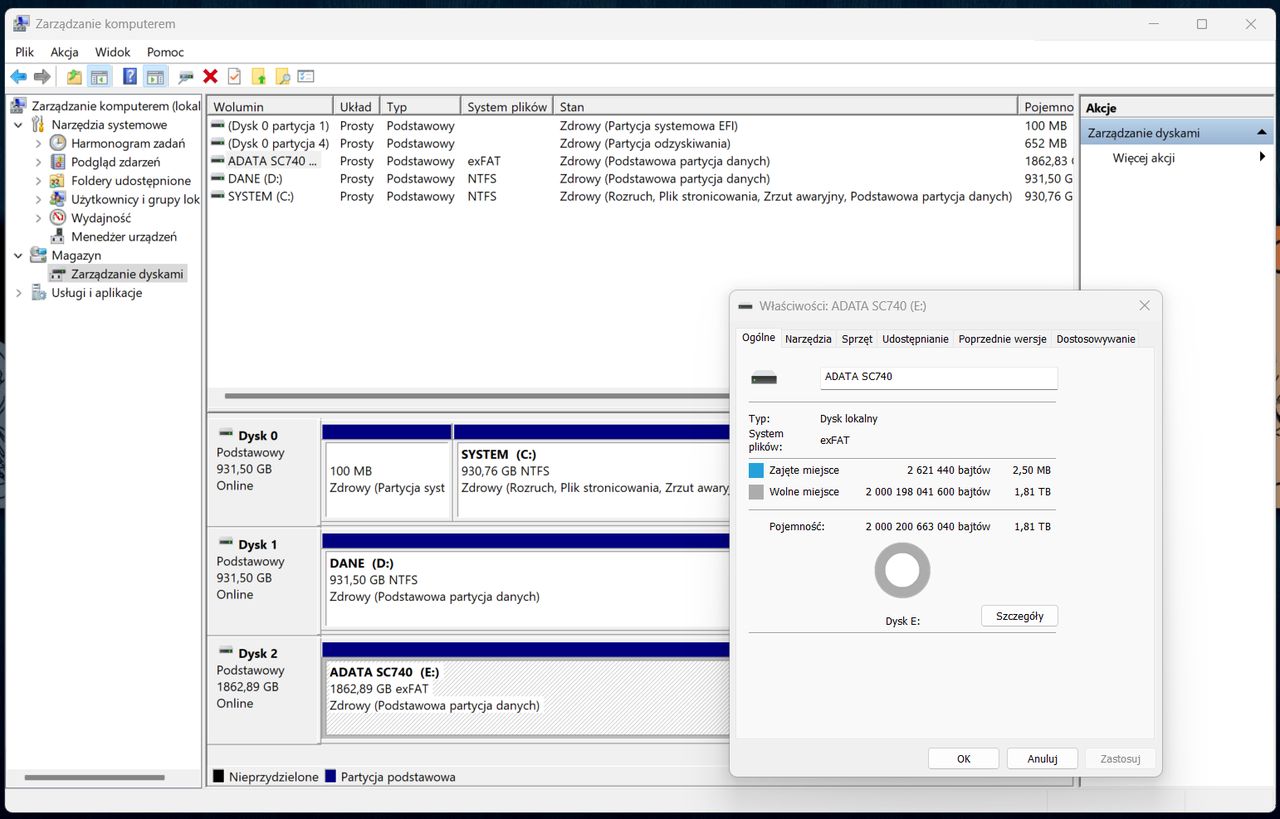Click the Szczegóły button

(1019, 616)
